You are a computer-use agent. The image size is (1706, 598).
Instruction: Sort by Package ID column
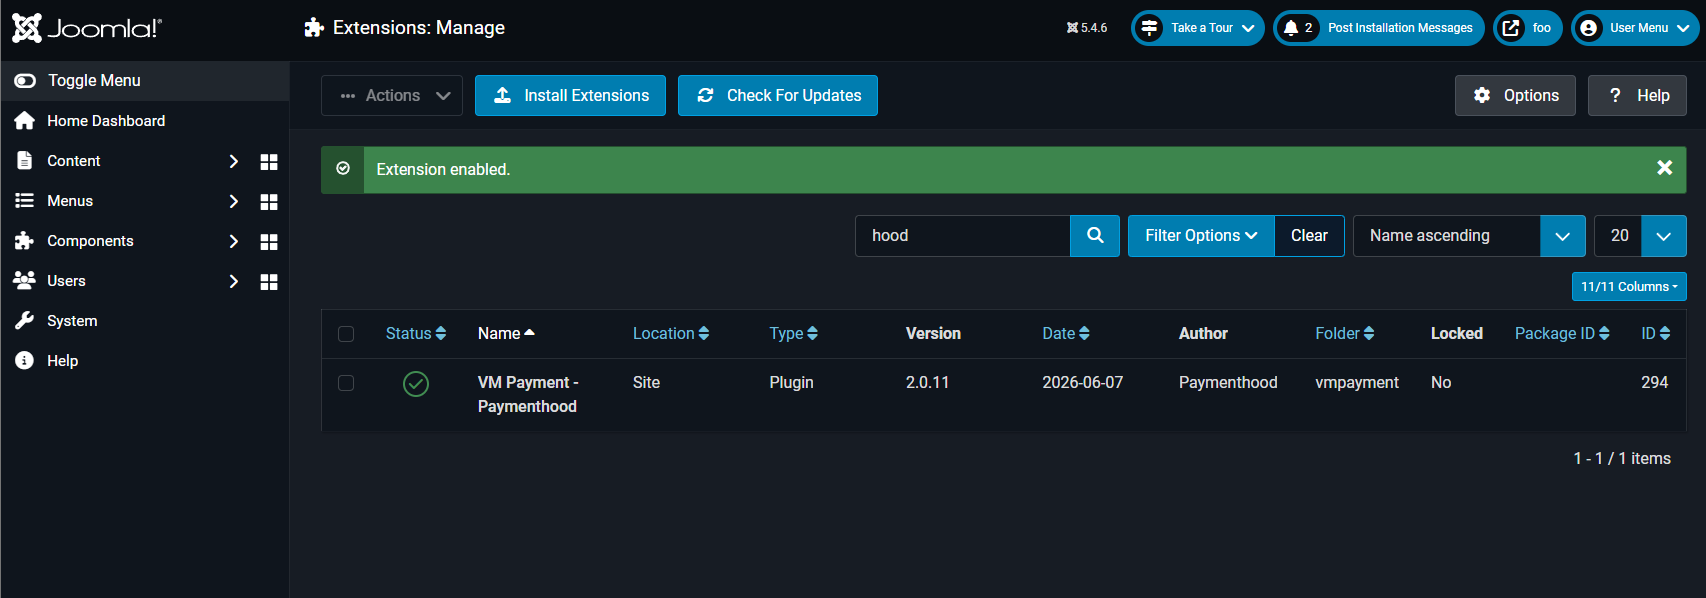(x=1562, y=334)
